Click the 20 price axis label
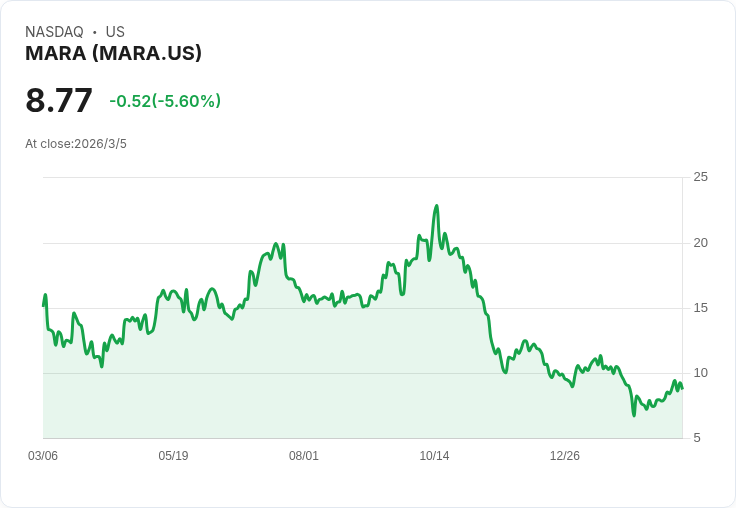Viewport: 736px width, 508px height. (x=701, y=243)
